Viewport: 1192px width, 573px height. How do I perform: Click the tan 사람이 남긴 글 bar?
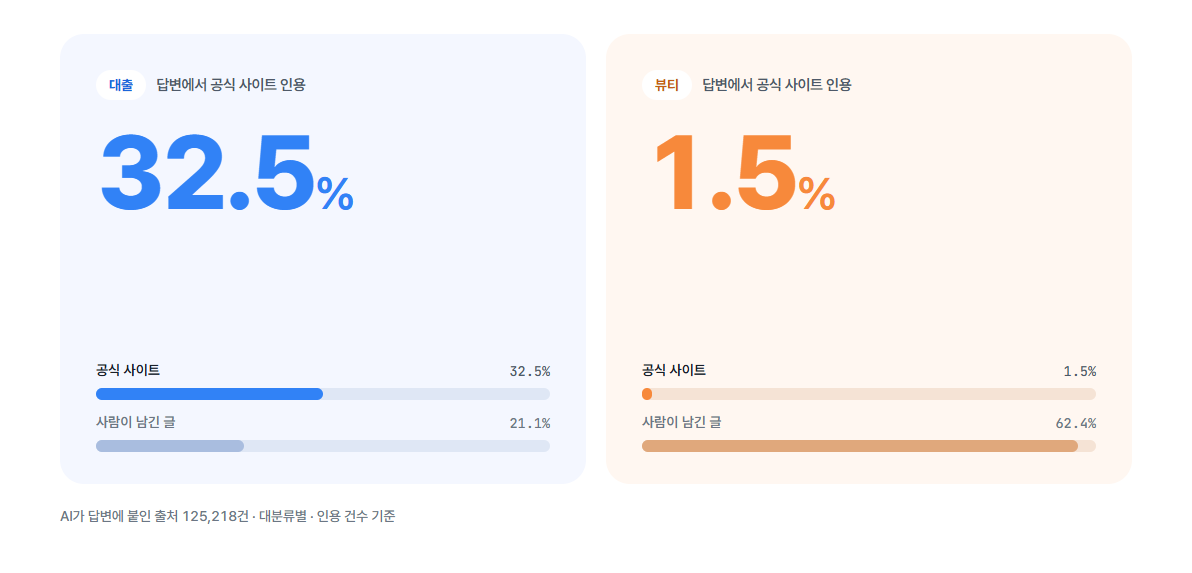[x=860, y=446]
